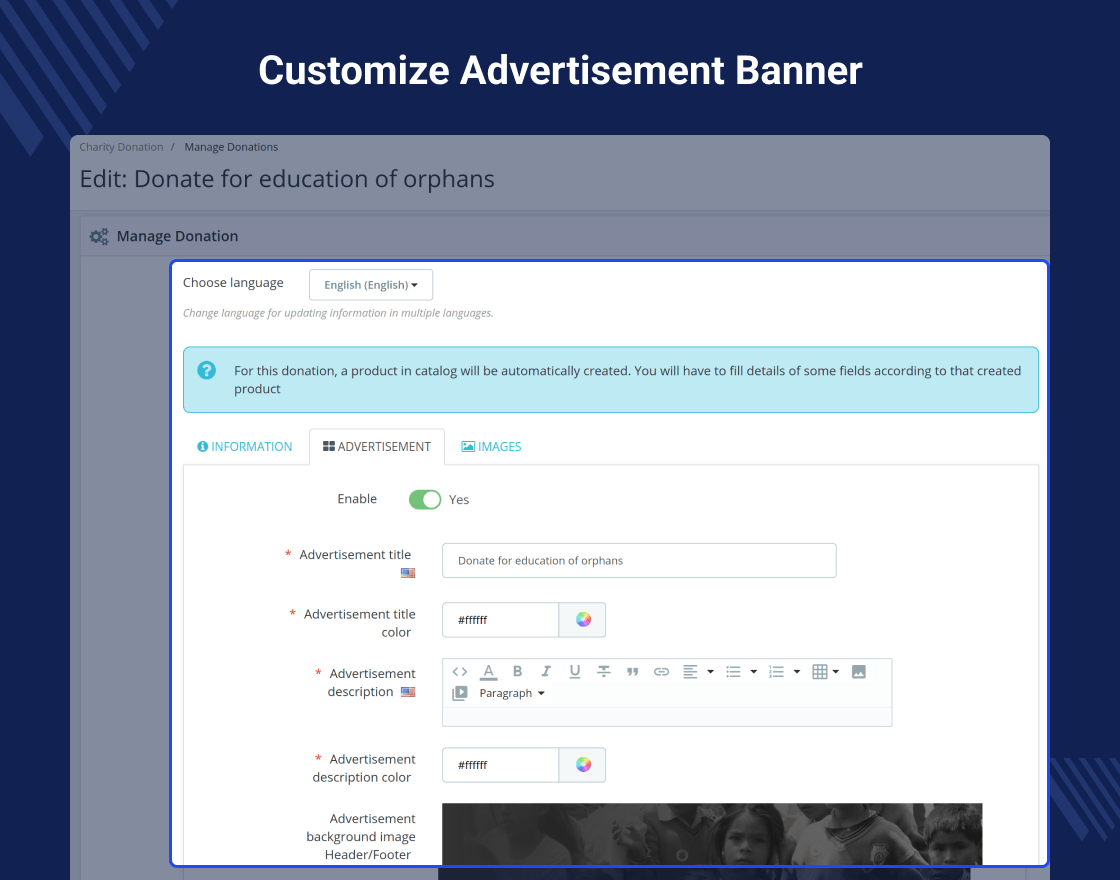Click the insert link icon
This screenshot has height=880, width=1120.
(x=661, y=671)
